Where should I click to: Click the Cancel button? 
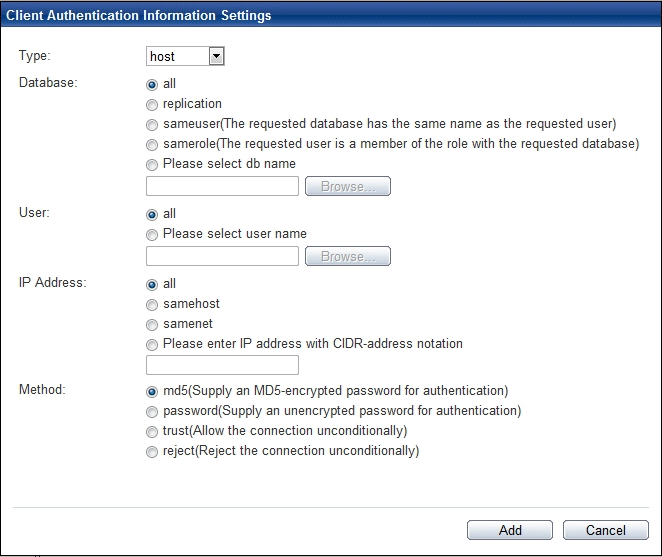click(605, 530)
